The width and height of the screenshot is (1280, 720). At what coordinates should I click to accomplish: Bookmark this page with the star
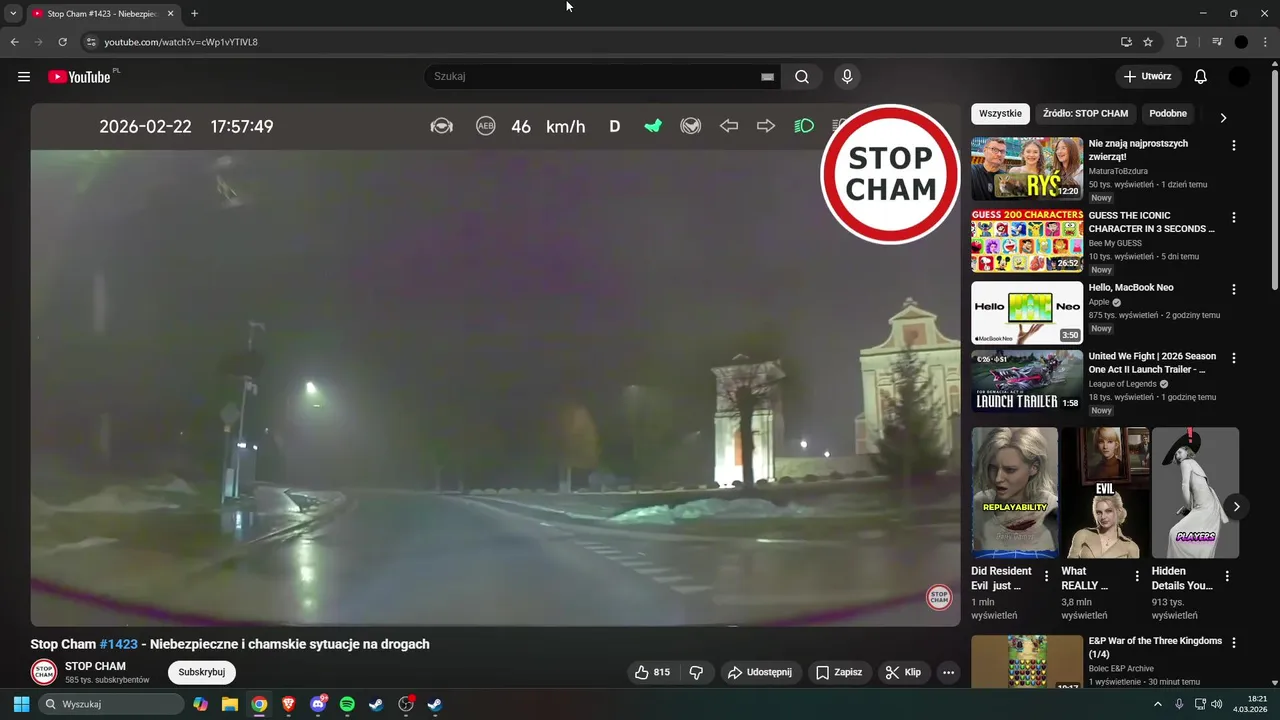point(1148,42)
